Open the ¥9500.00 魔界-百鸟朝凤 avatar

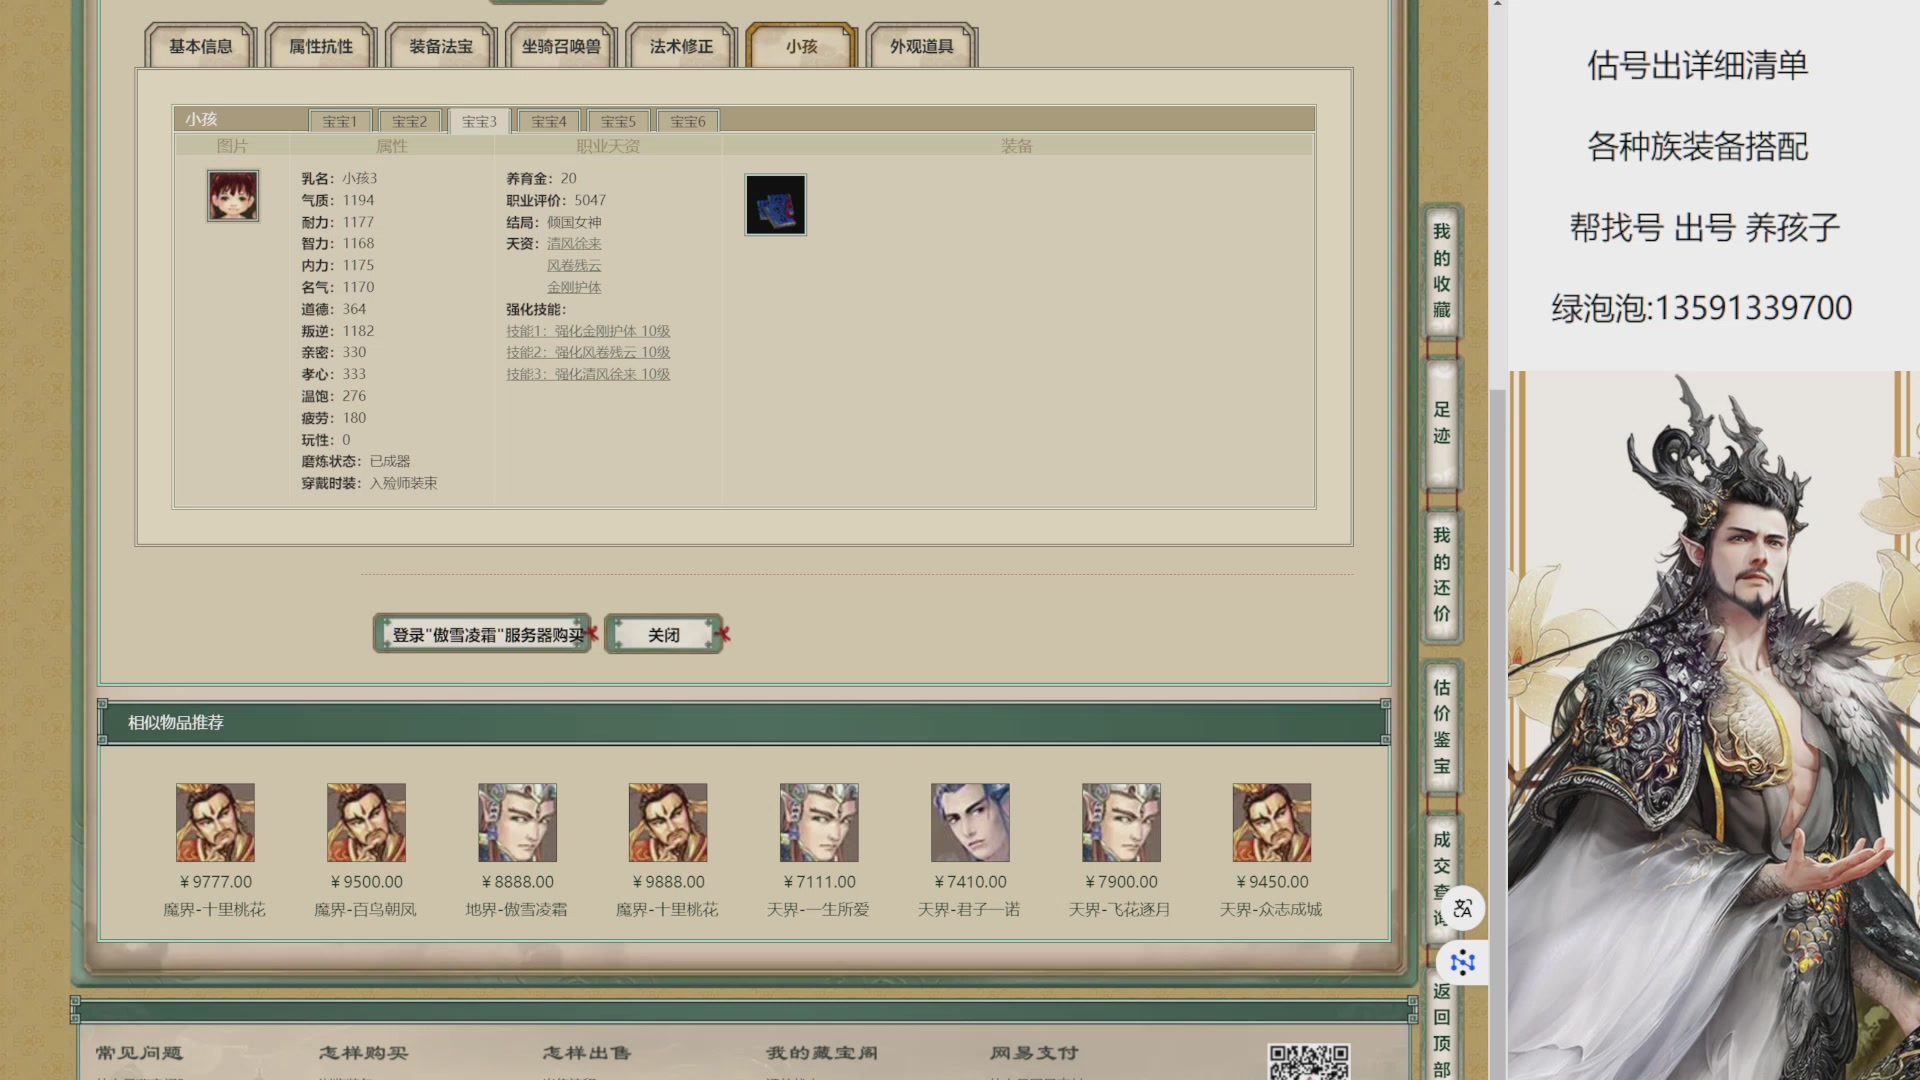pyautogui.click(x=366, y=822)
